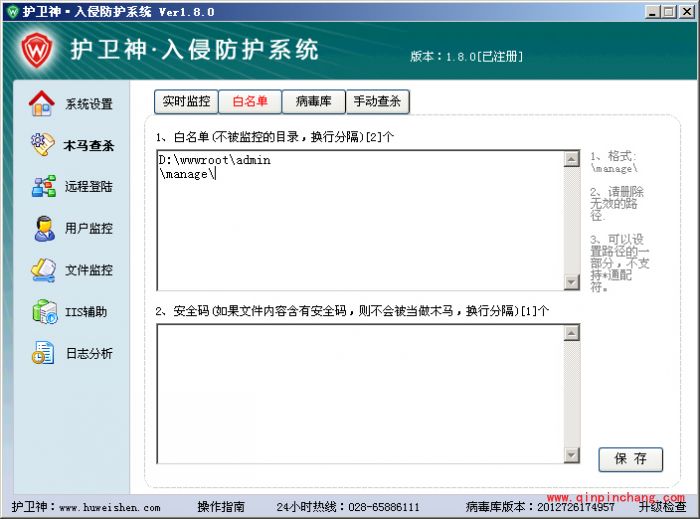Click the 系统设置 sidebar label
This screenshot has height=519, width=700.
tap(89, 104)
